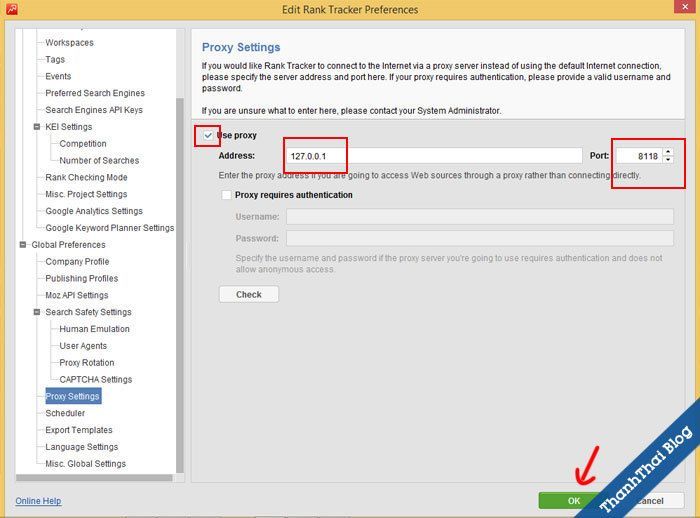This screenshot has height=518, width=700.
Task: Select Search Safety Settings item
Action: pos(88,312)
